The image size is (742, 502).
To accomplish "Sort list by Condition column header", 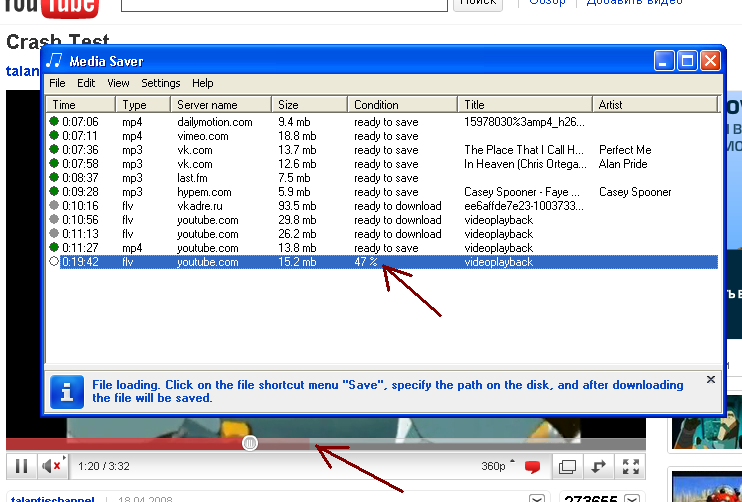I will pos(402,105).
